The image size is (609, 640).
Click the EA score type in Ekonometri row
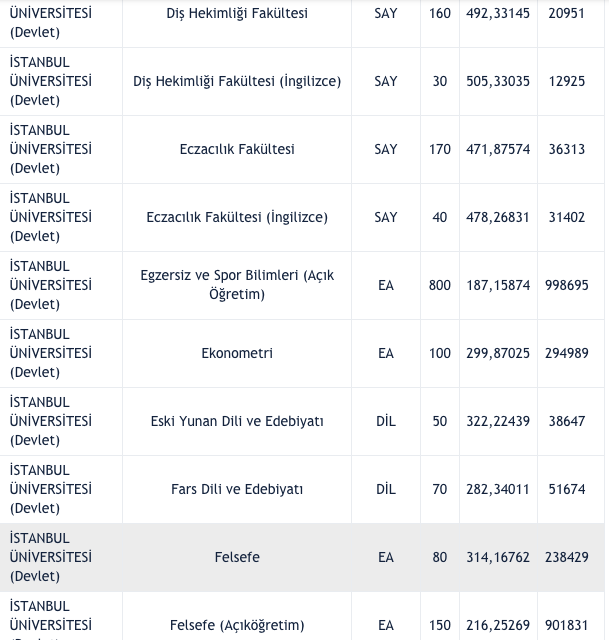coord(386,353)
